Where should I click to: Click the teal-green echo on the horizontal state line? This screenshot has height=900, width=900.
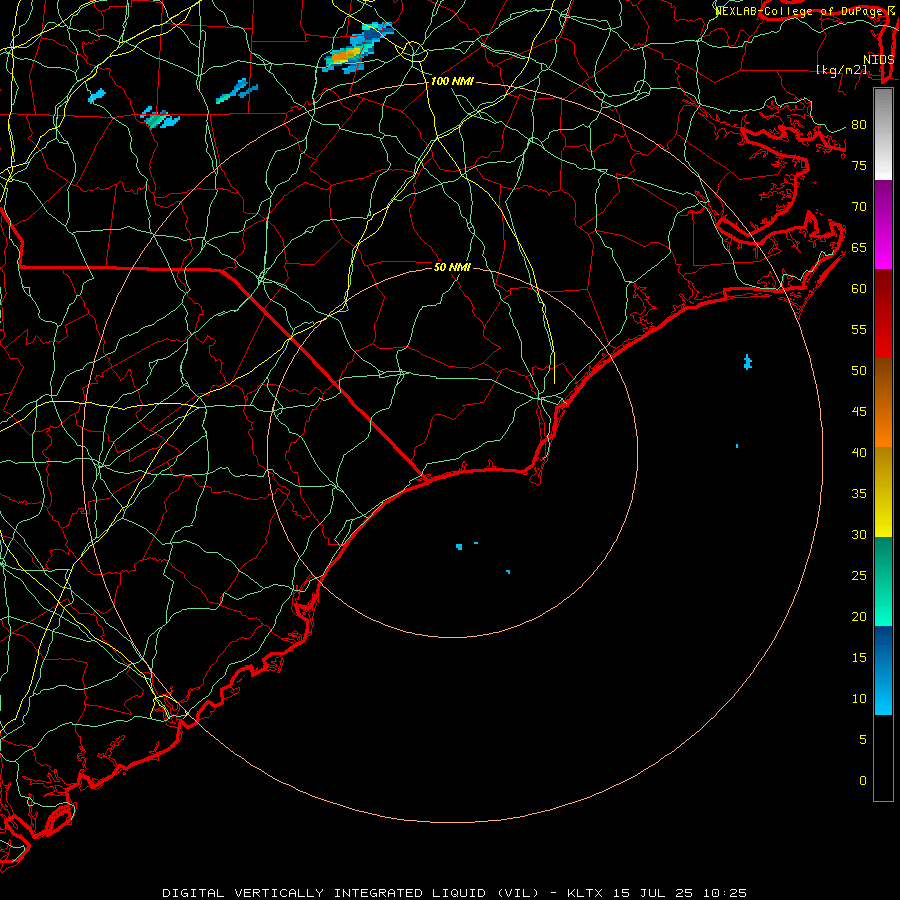(x=159, y=118)
